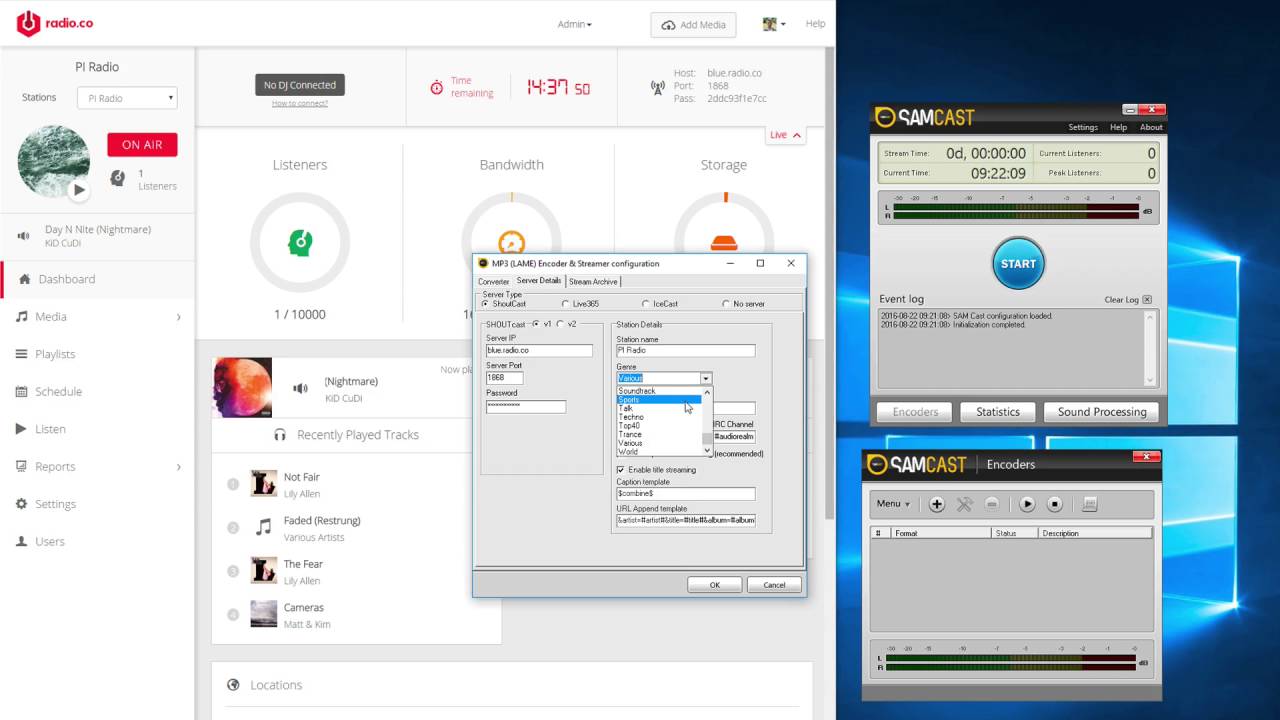Click the Users person icon
The width and height of the screenshot is (1280, 720).
(x=22, y=541)
